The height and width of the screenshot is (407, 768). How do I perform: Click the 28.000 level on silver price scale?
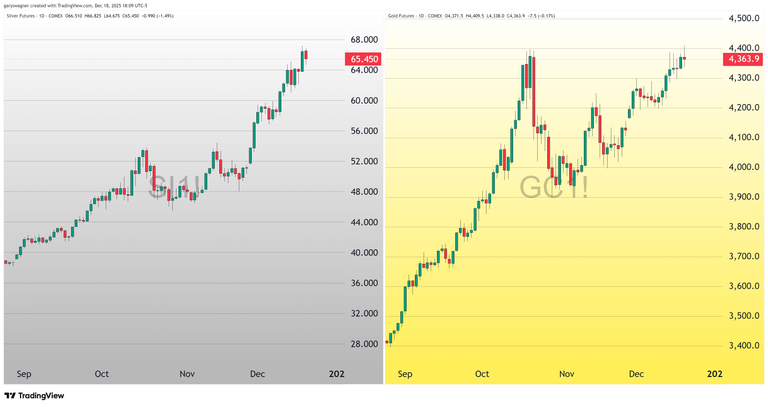[x=364, y=344]
